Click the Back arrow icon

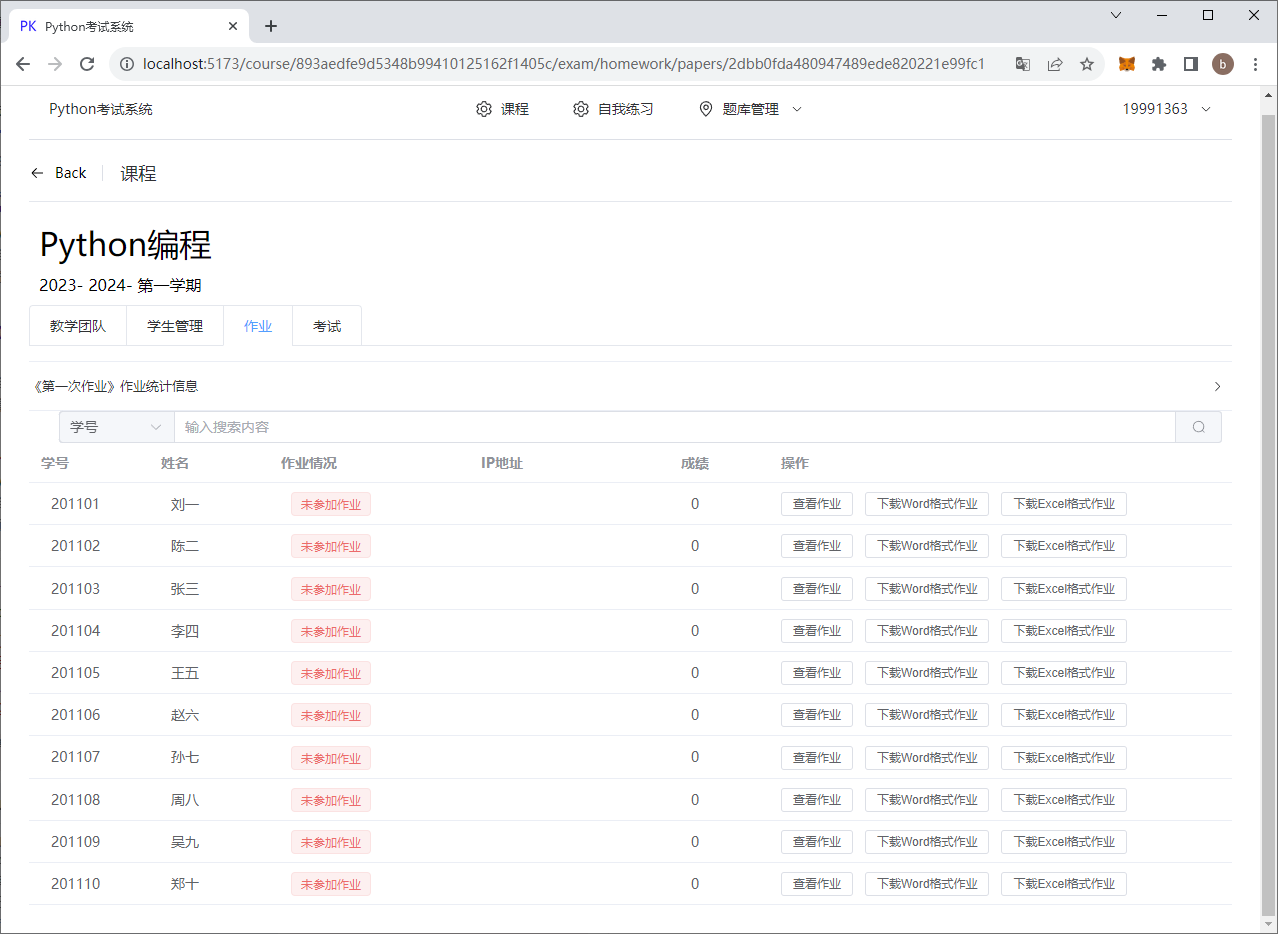pyautogui.click(x=38, y=173)
